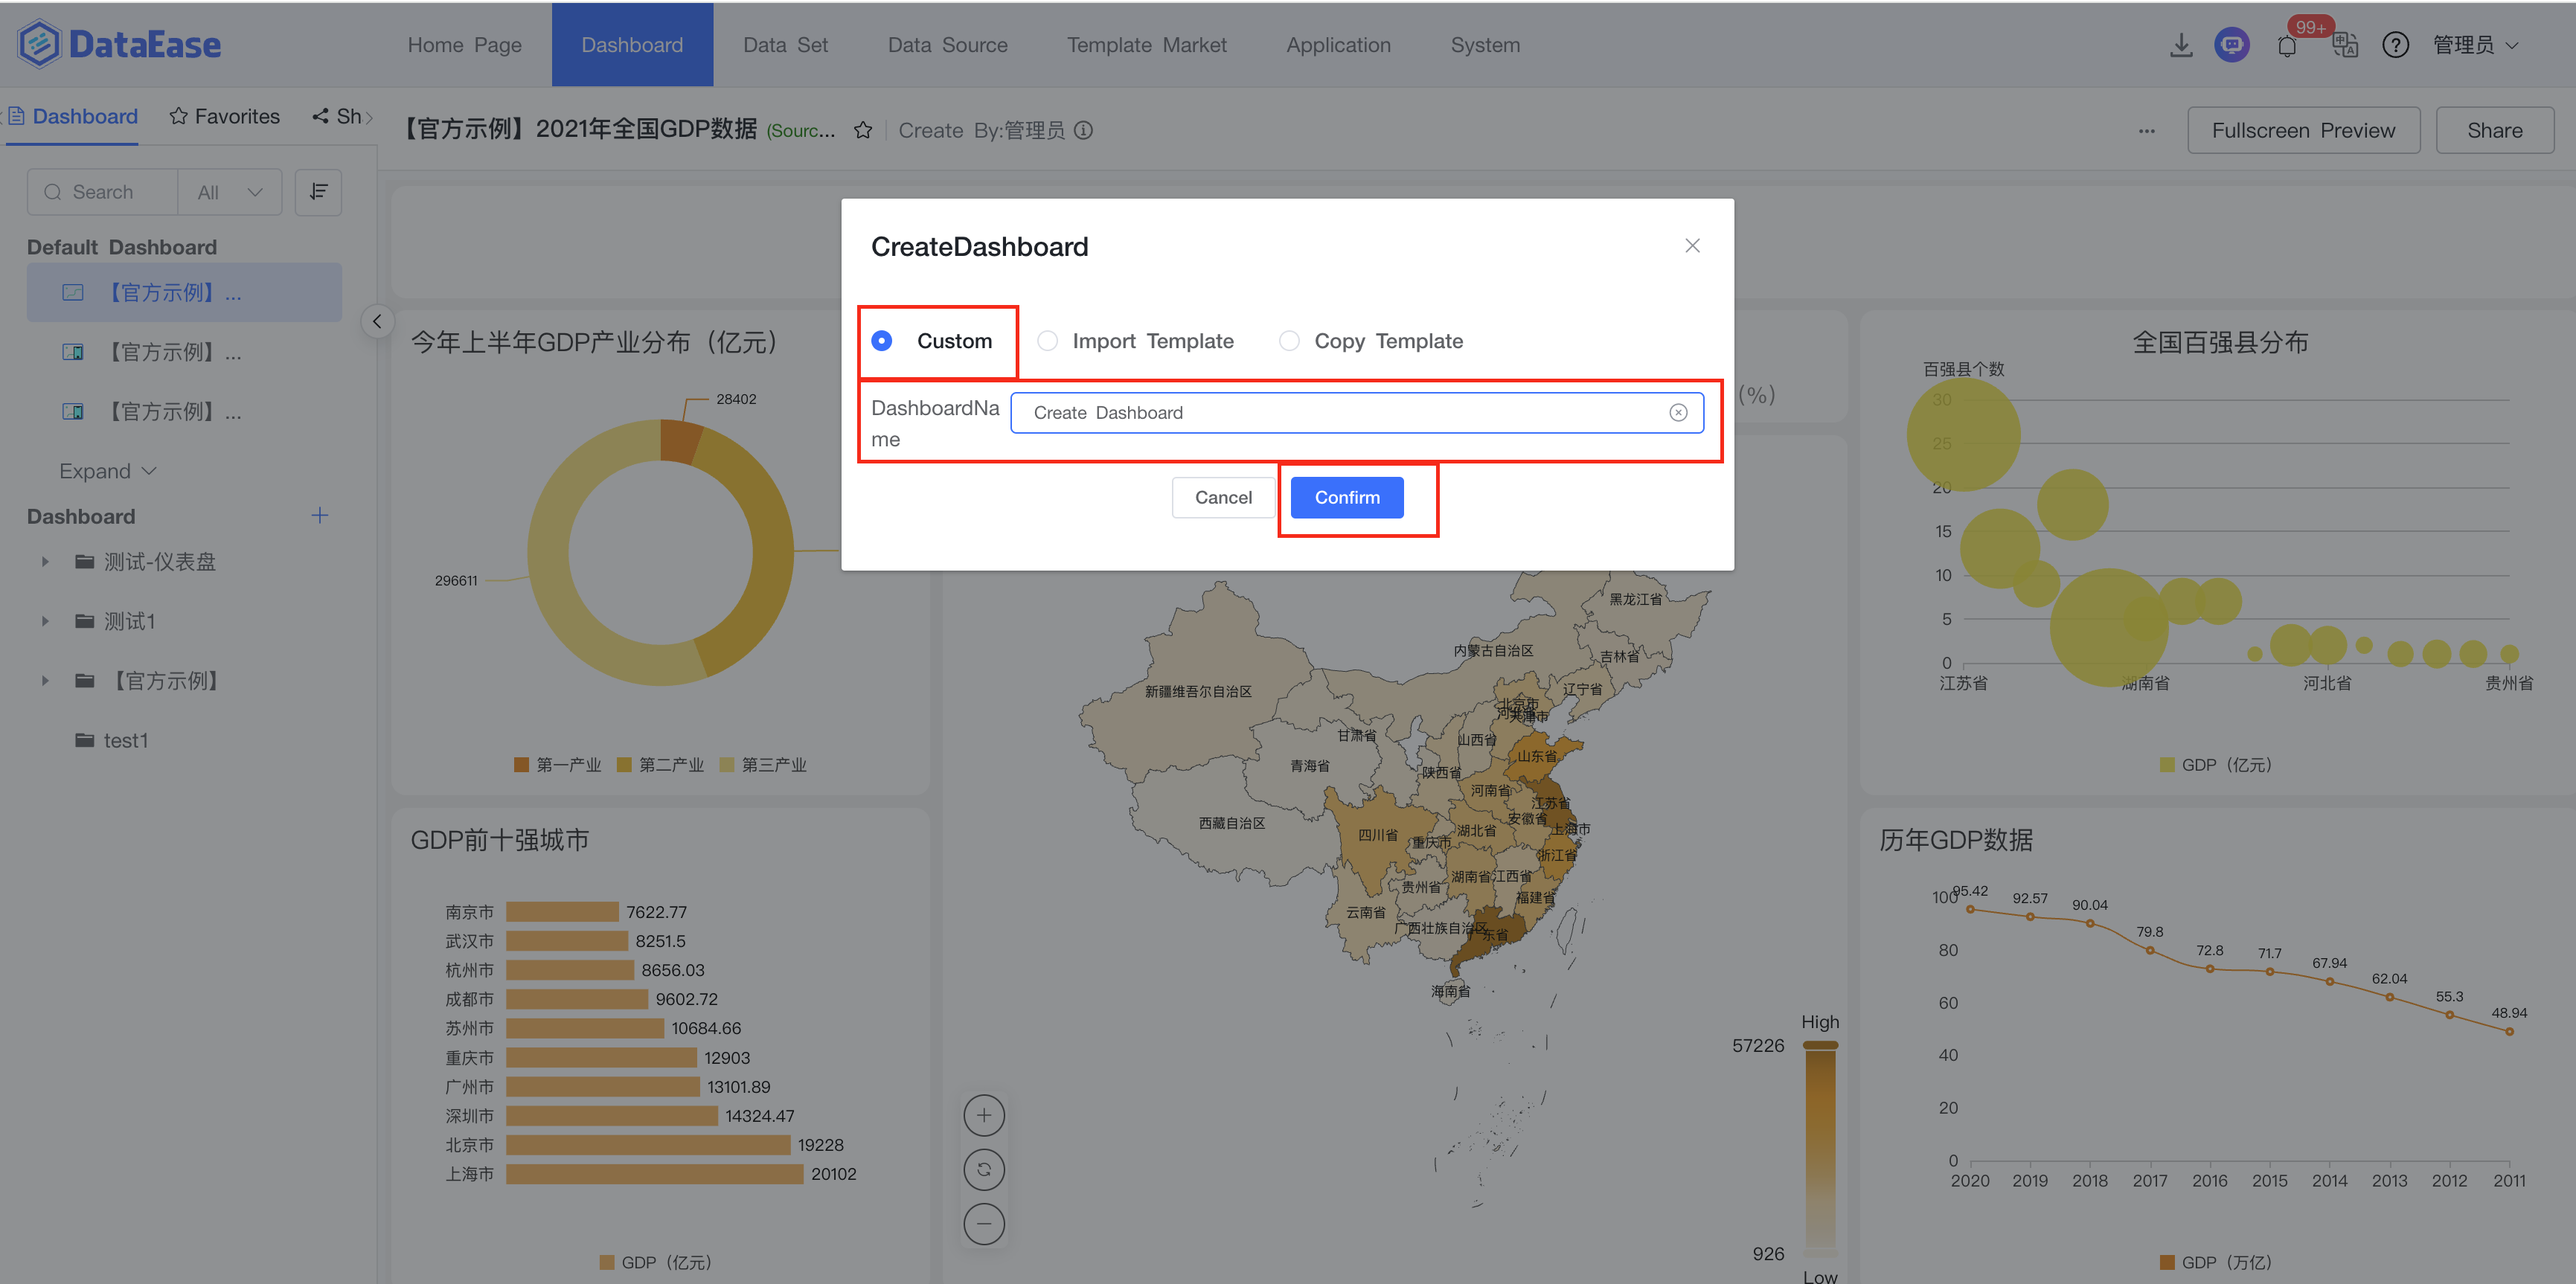Choose the Copy Template radio option
The image size is (2576, 1284).
1289,341
